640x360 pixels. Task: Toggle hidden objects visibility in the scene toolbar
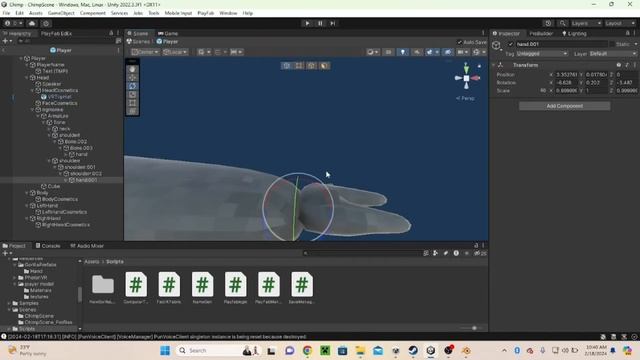[x=448, y=52]
